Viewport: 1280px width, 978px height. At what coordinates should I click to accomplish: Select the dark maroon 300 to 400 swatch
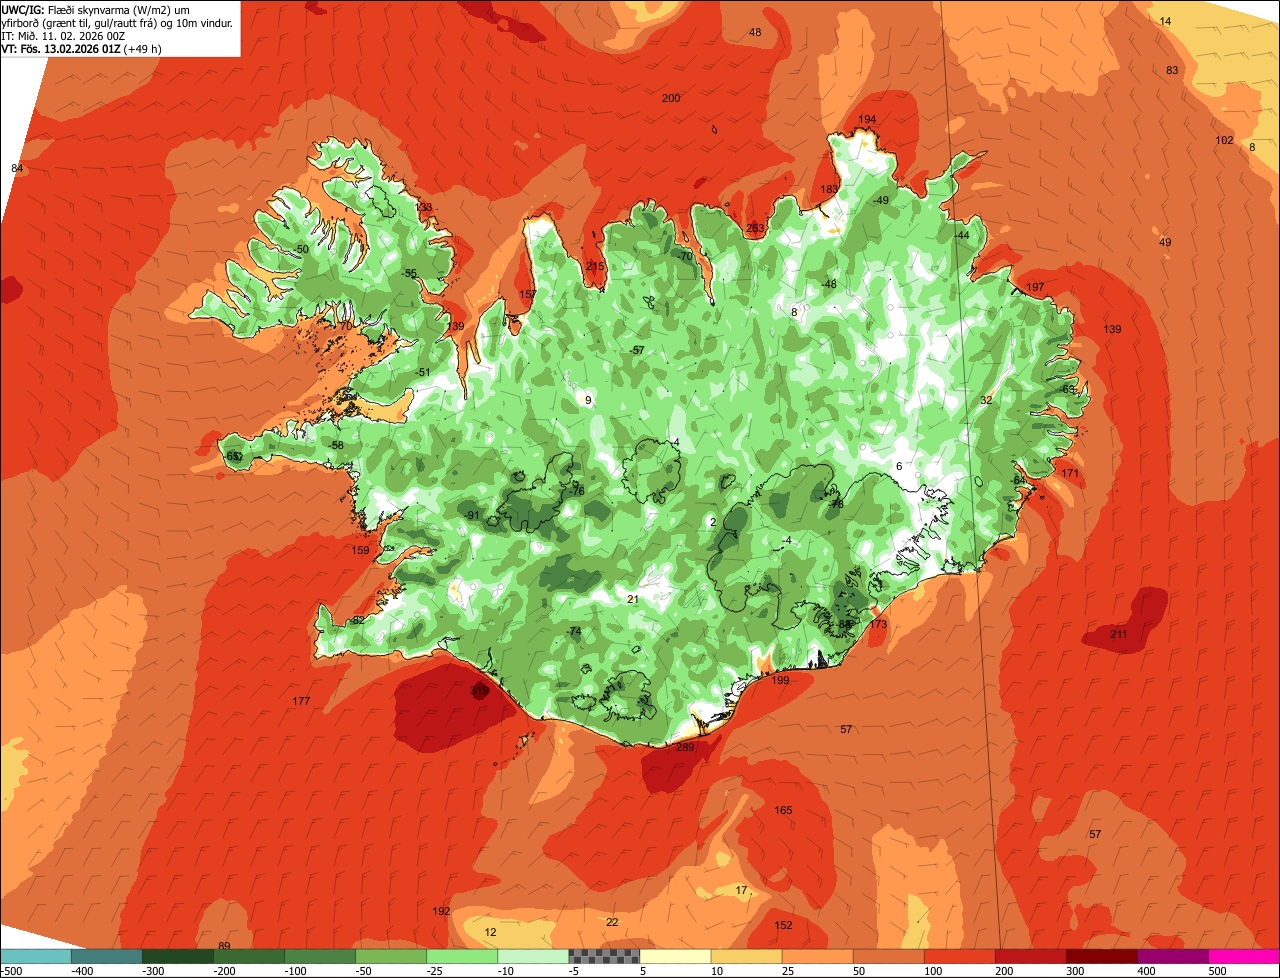1101,956
